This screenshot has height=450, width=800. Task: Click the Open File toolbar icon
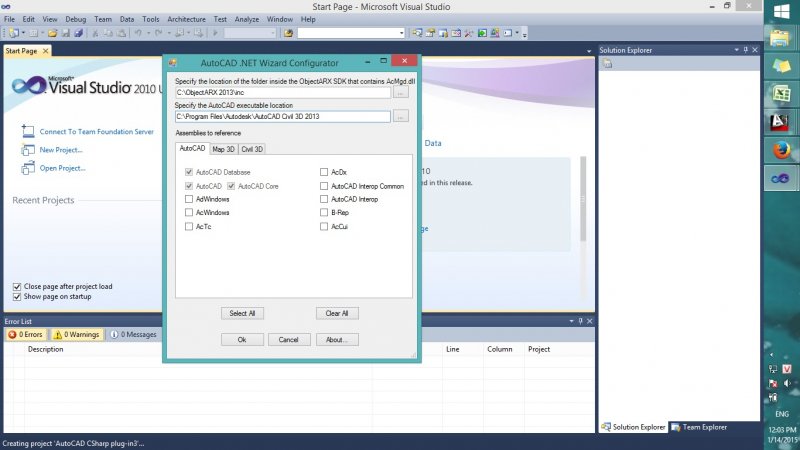point(52,33)
